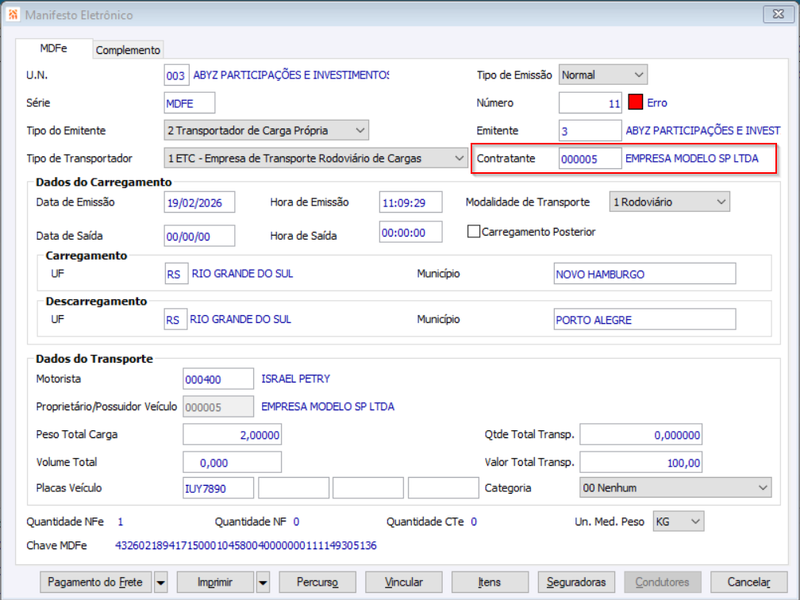Image resolution: width=800 pixels, height=600 pixels.
Task: Open arrow beside Pagamento do Frete button
Action: pos(161,582)
